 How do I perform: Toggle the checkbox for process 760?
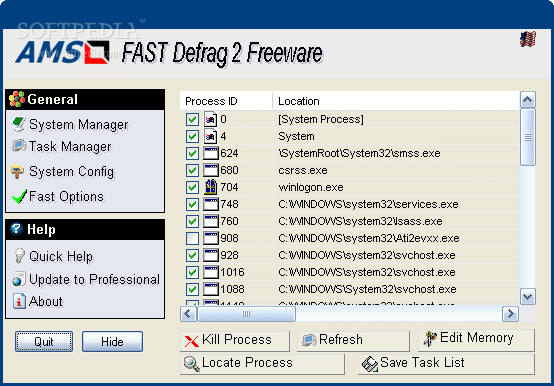pos(192,221)
